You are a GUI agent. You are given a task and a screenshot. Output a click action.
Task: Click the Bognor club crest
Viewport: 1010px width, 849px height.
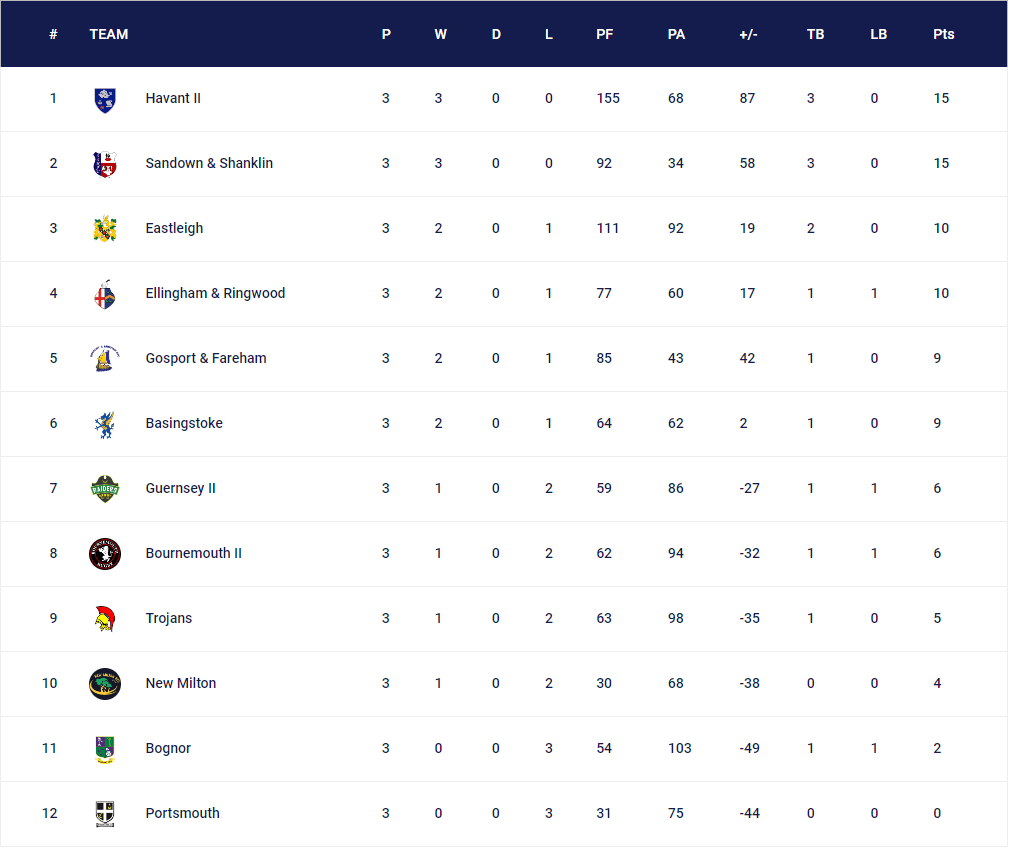click(104, 749)
